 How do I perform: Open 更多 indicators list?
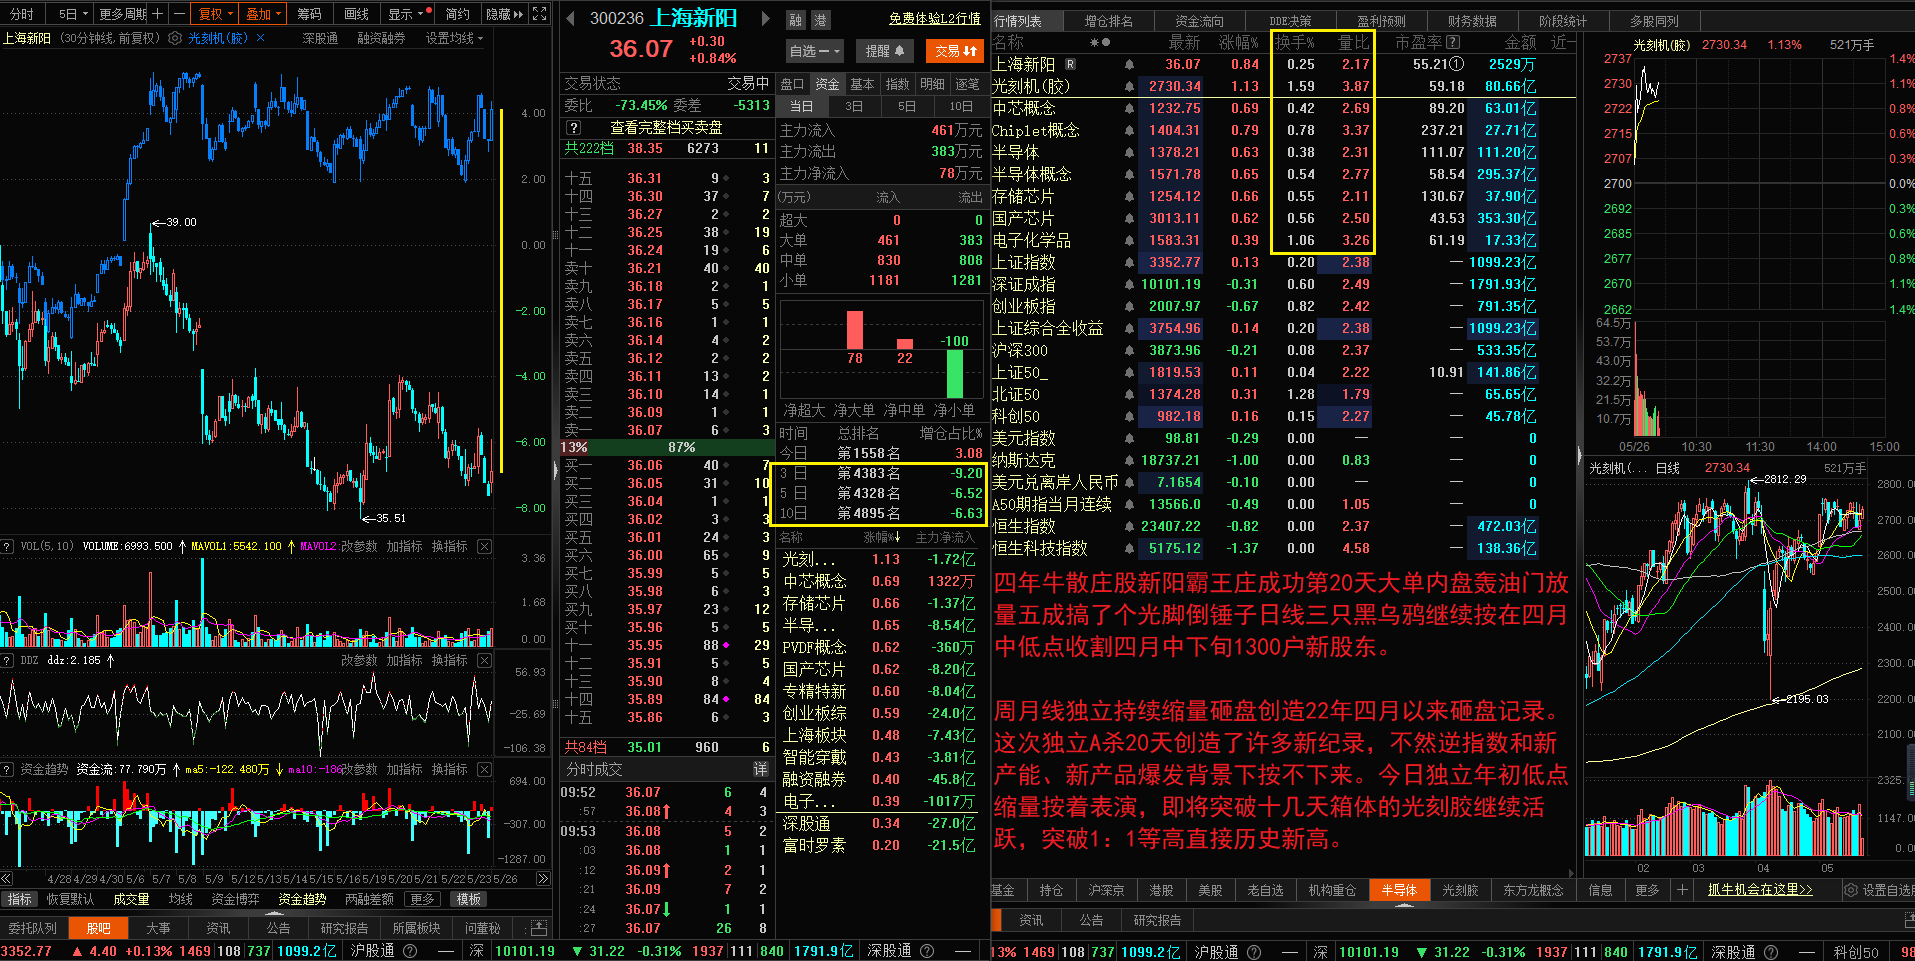(x=423, y=899)
